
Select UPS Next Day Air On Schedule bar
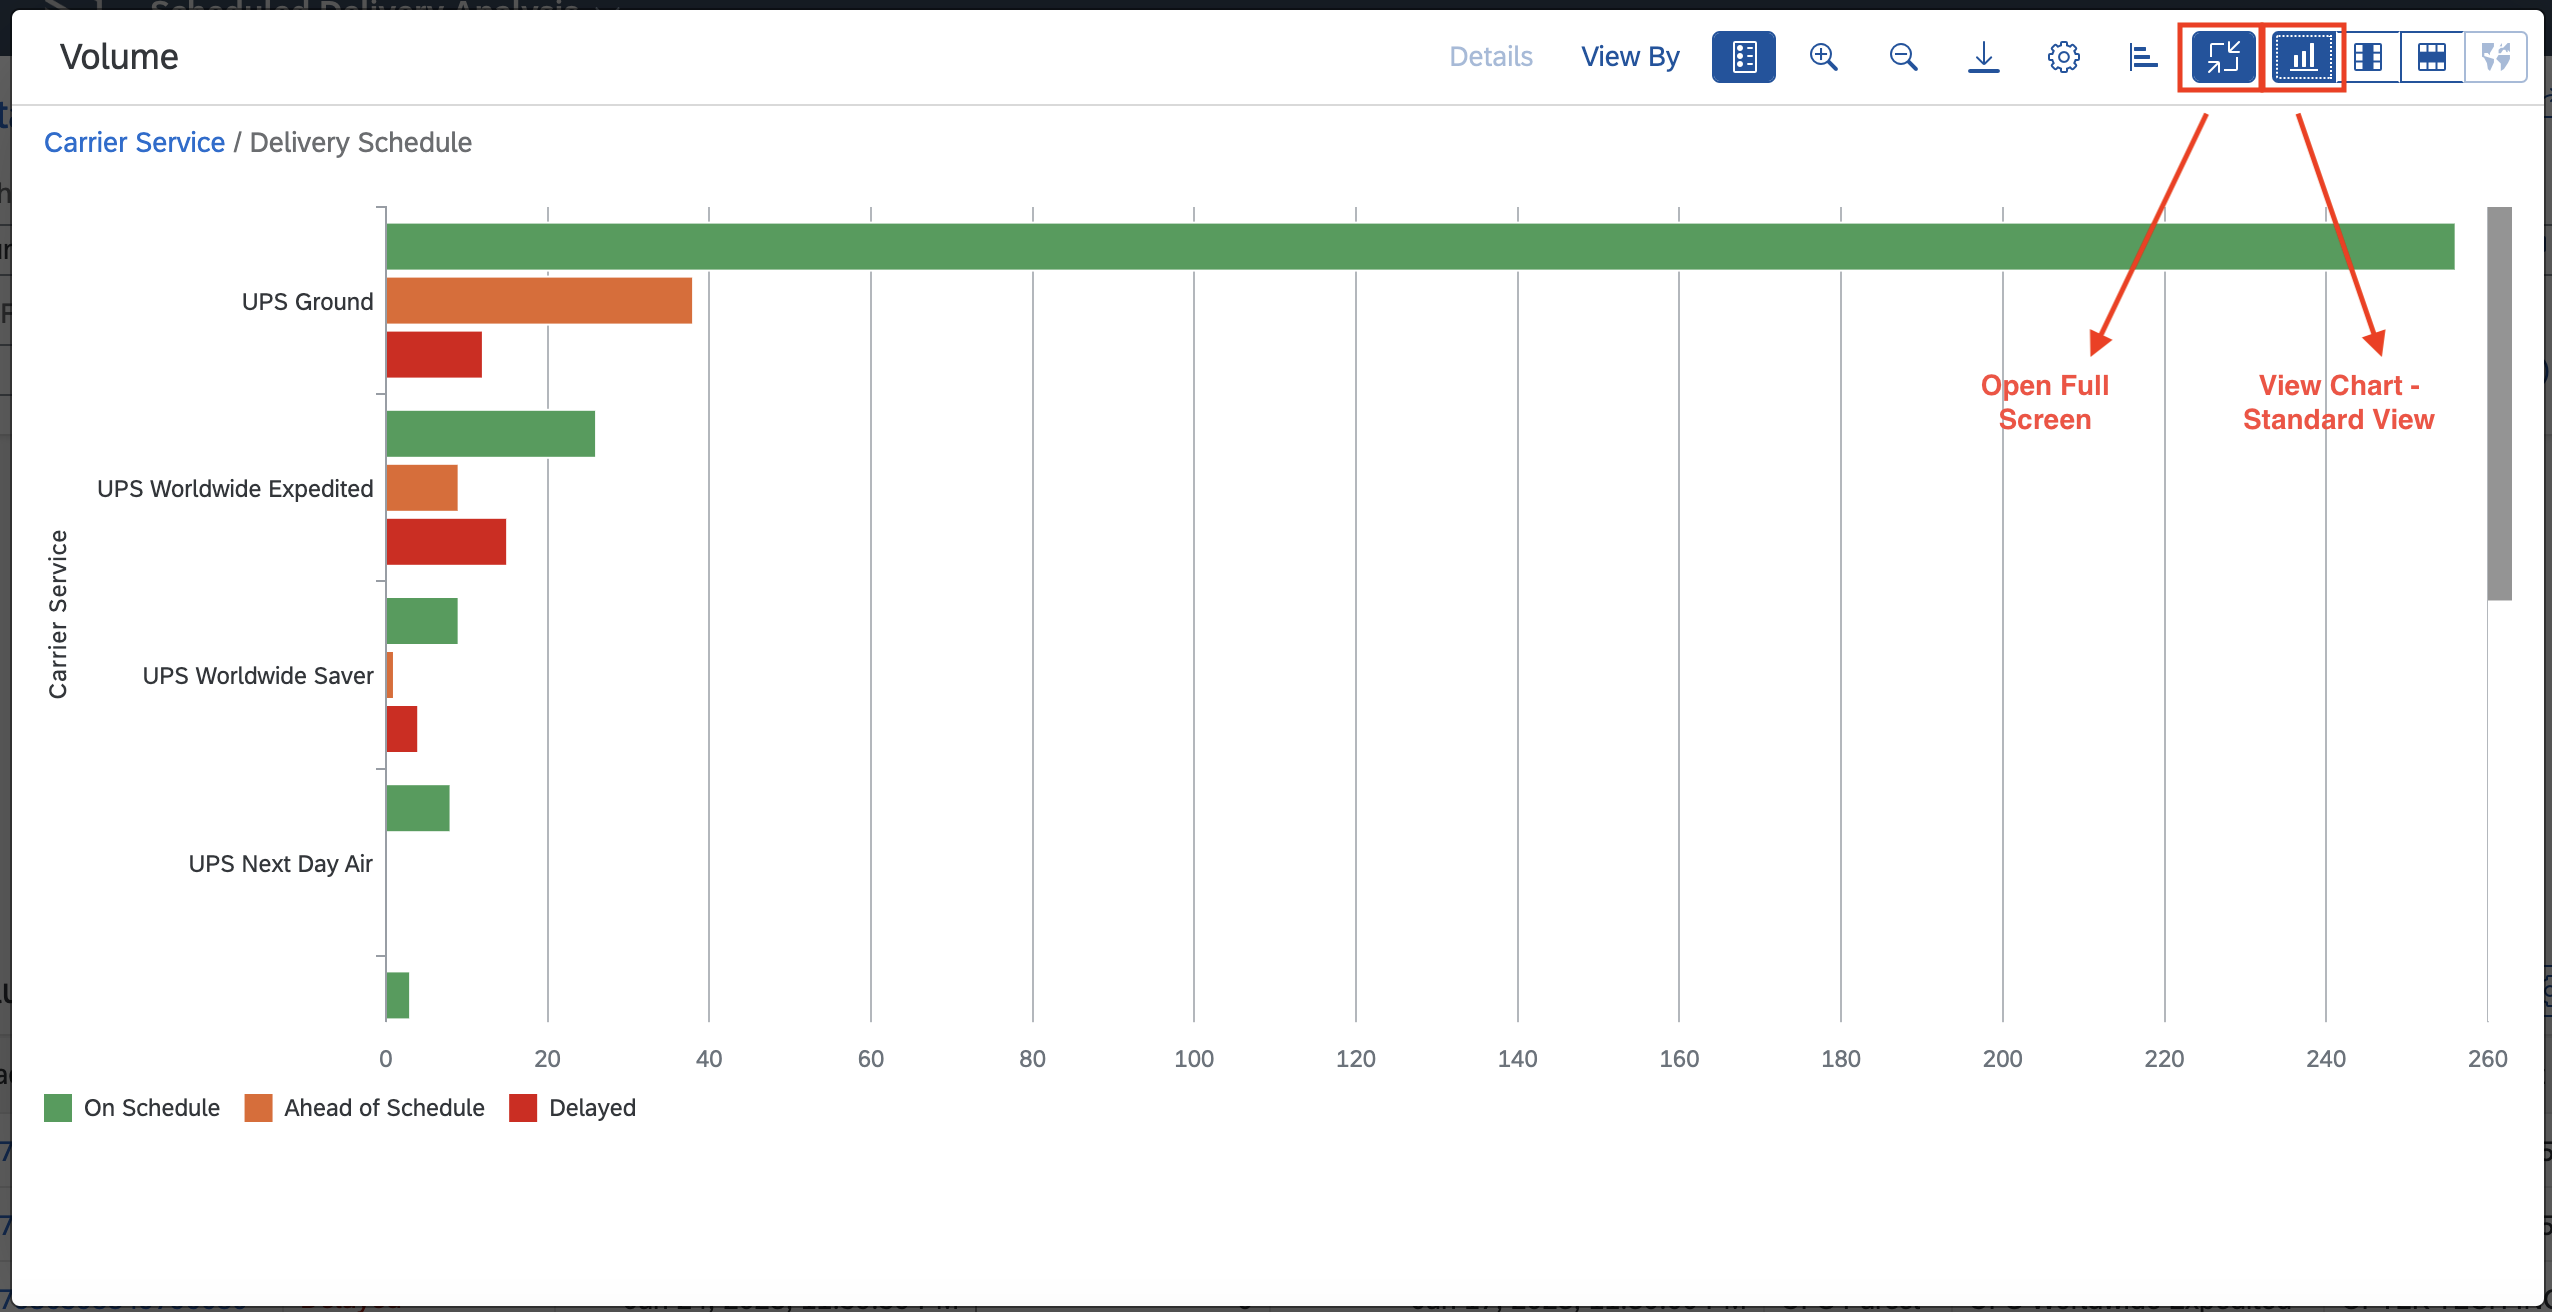point(418,807)
